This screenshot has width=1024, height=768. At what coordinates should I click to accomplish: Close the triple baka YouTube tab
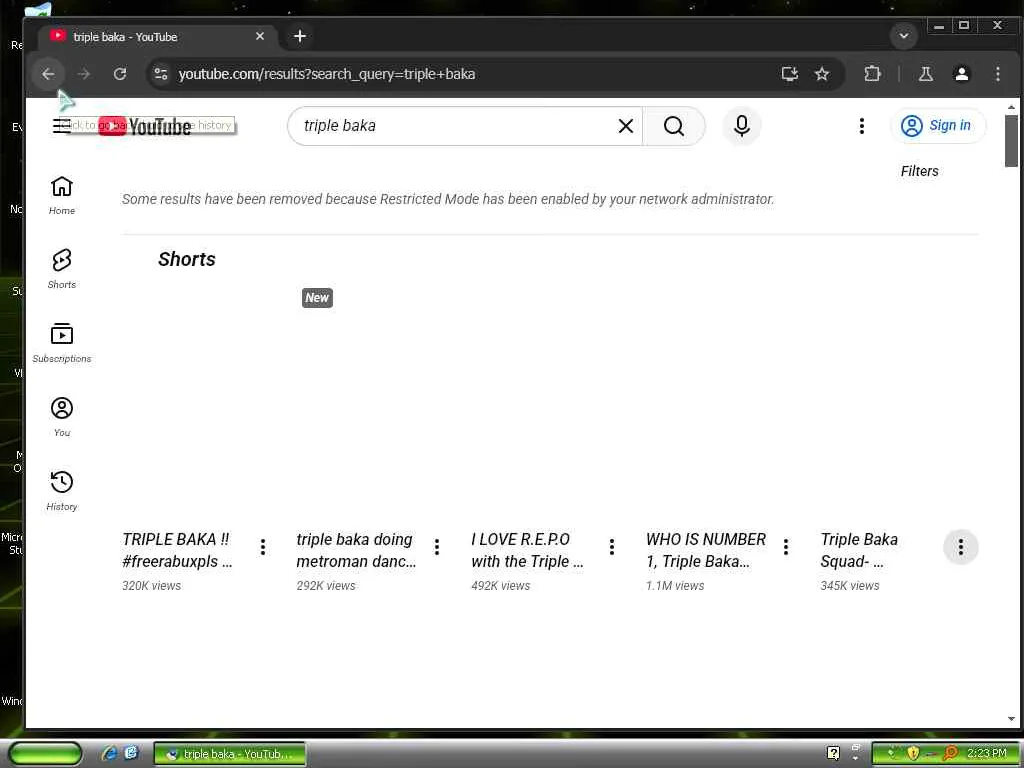coord(260,37)
